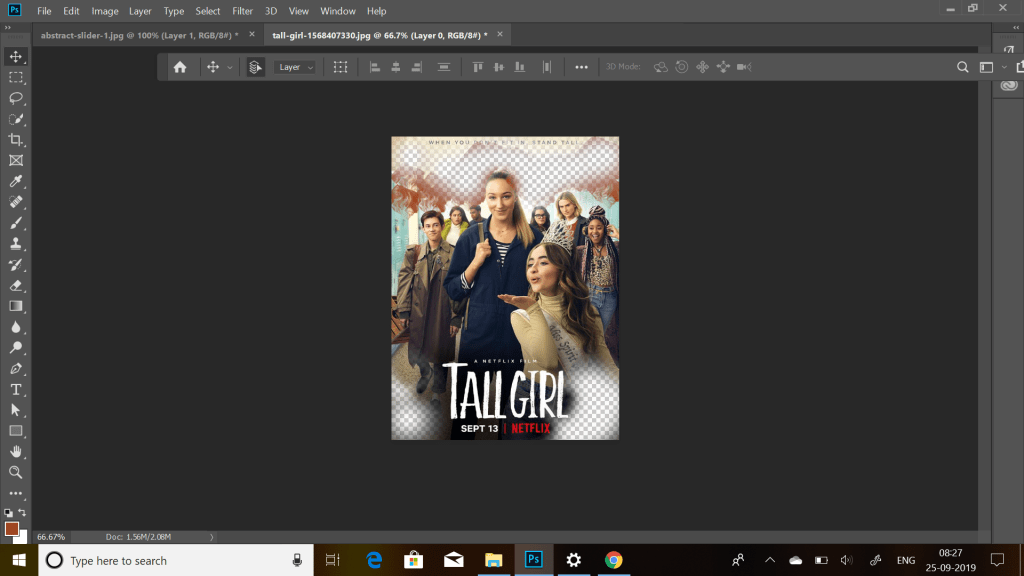Swap foreground and background colors
Image resolution: width=1024 pixels, height=576 pixels.
[x=23, y=513]
